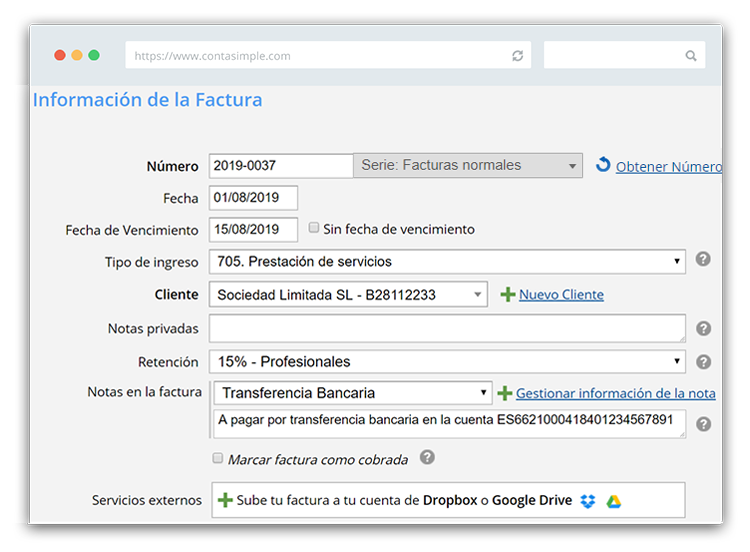The image size is (750, 552).
Task: Click the Notas en la factura label
Action: coord(144,392)
